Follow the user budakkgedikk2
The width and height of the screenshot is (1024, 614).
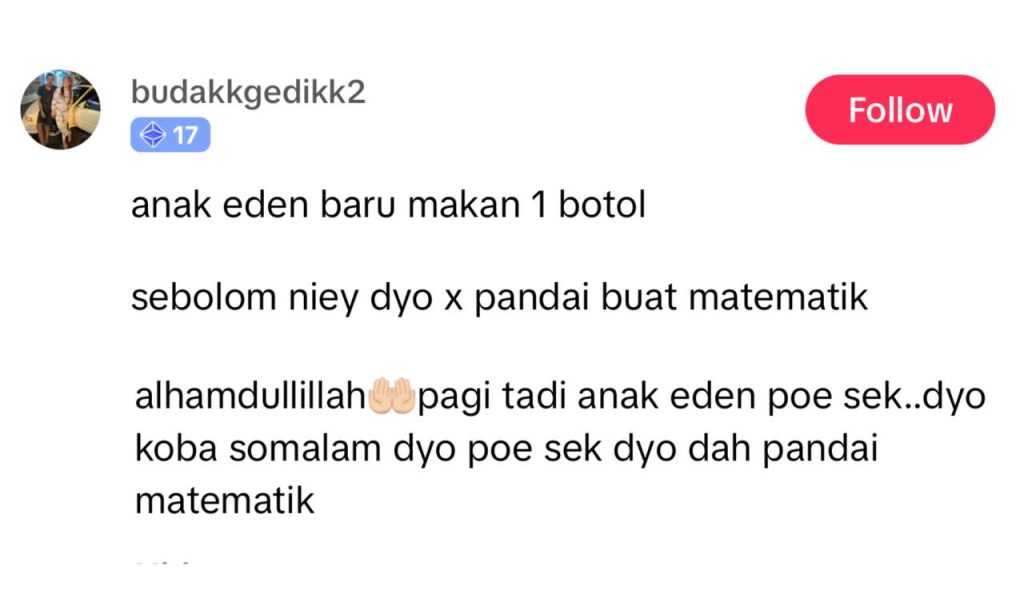[x=900, y=110]
